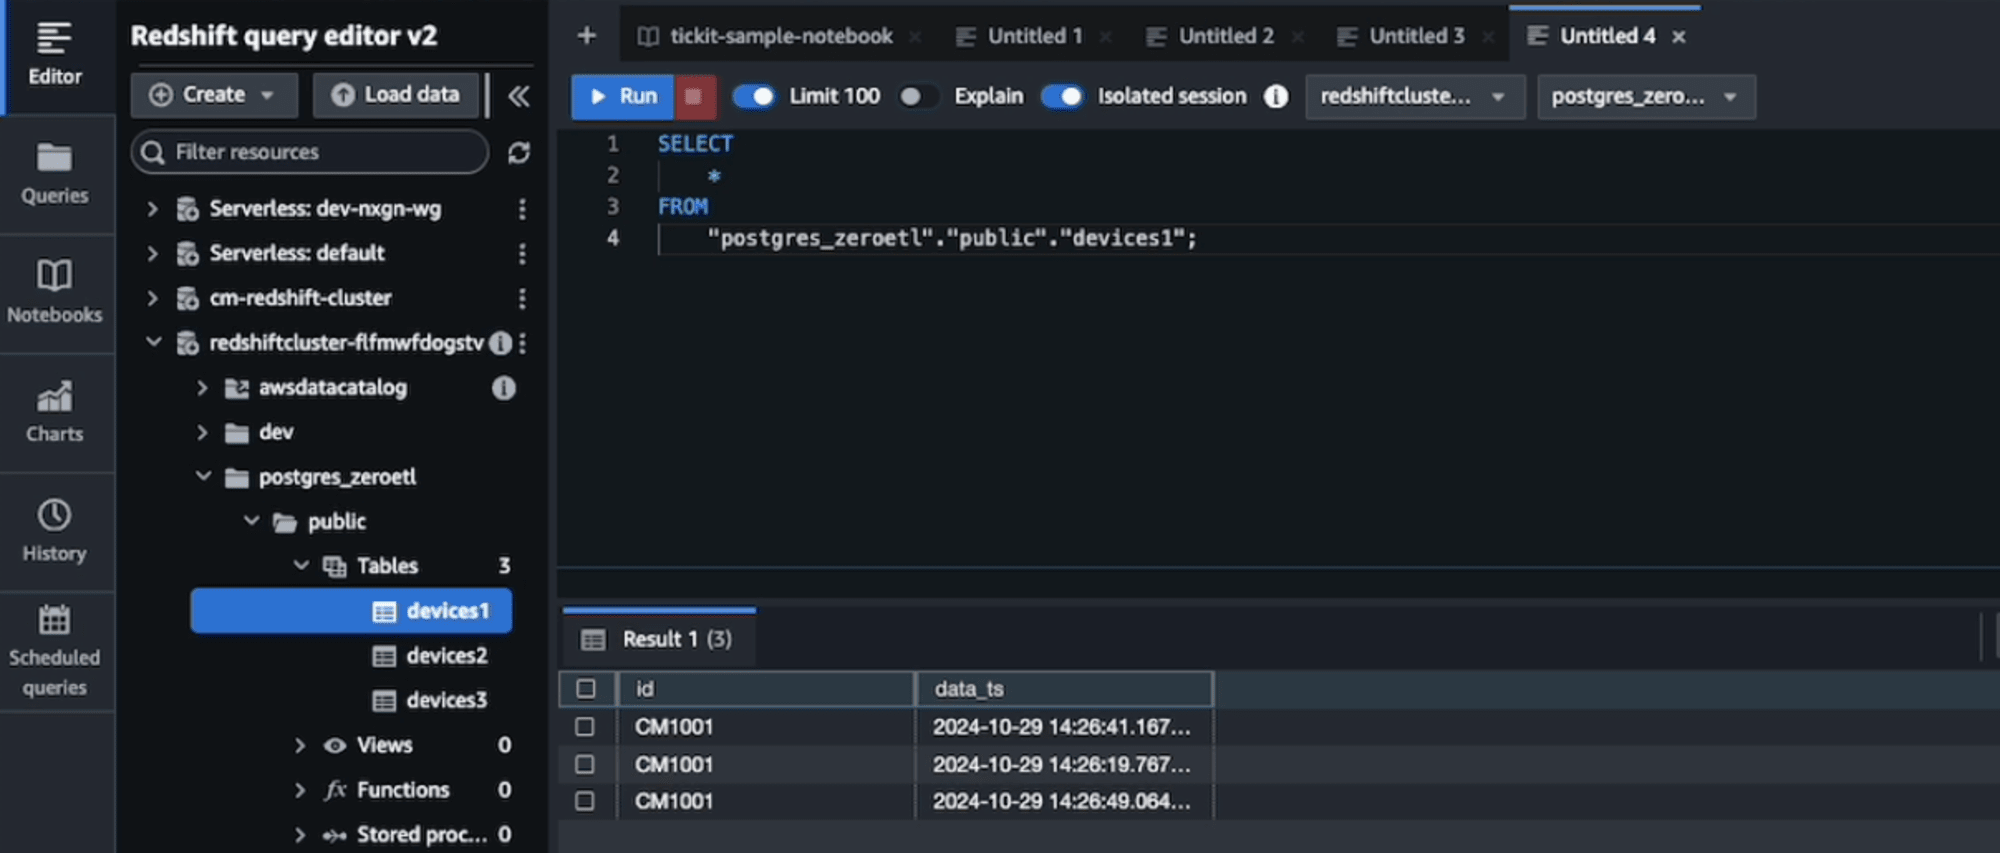Expand dev database folder
The height and width of the screenshot is (853, 2000).
[x=202, y=432]
